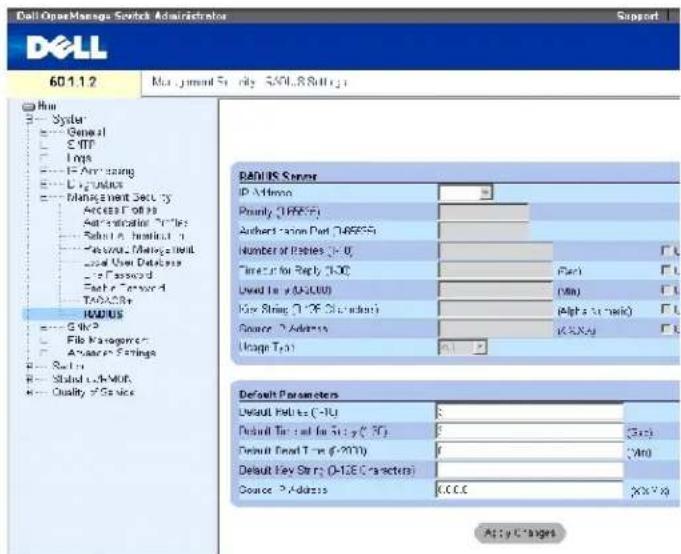This screenshot has width=681, height=554.
Task: Tick the checkbox in Timeout for Reply row
Action: click(x=665, y=270)
